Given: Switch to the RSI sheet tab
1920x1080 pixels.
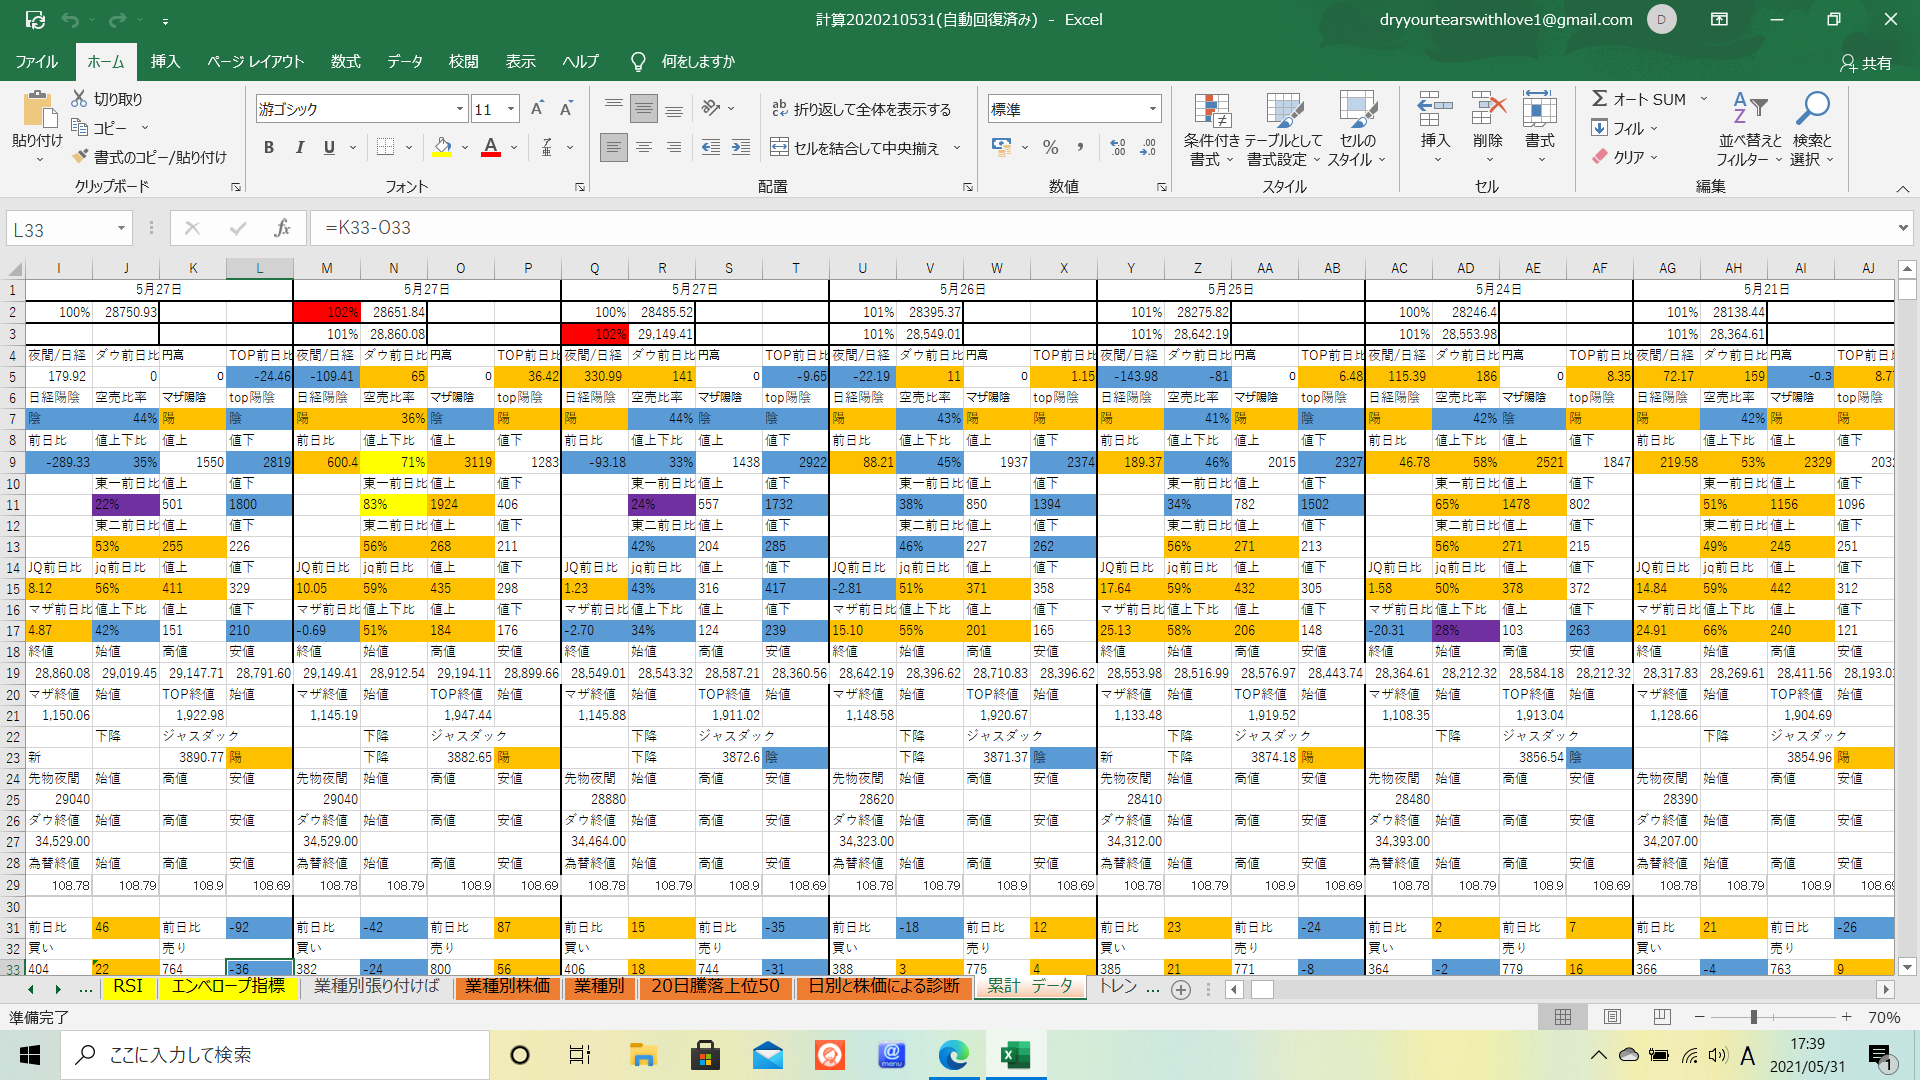Looking at the screenshot, I should point(128,987).
